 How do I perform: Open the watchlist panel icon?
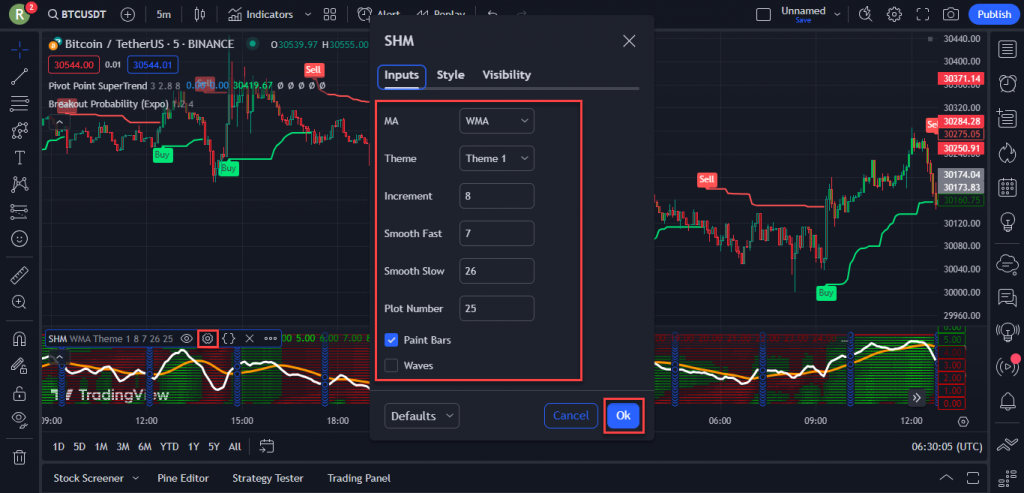tap(1007, 50)
